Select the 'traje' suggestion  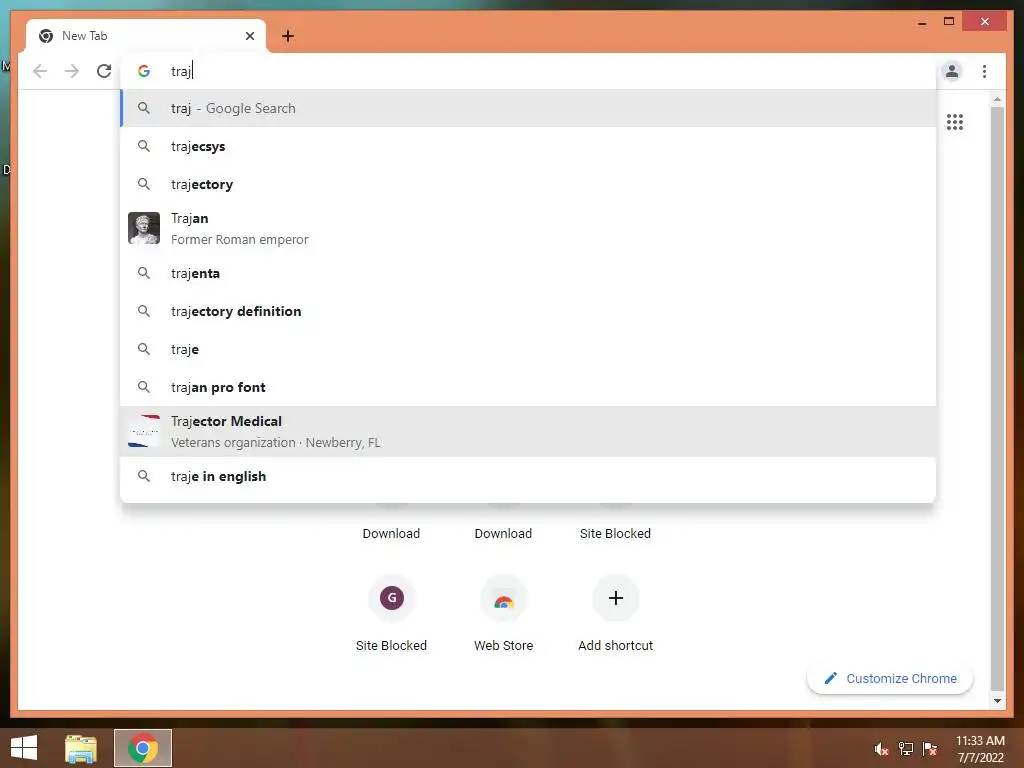pos(528,349)
